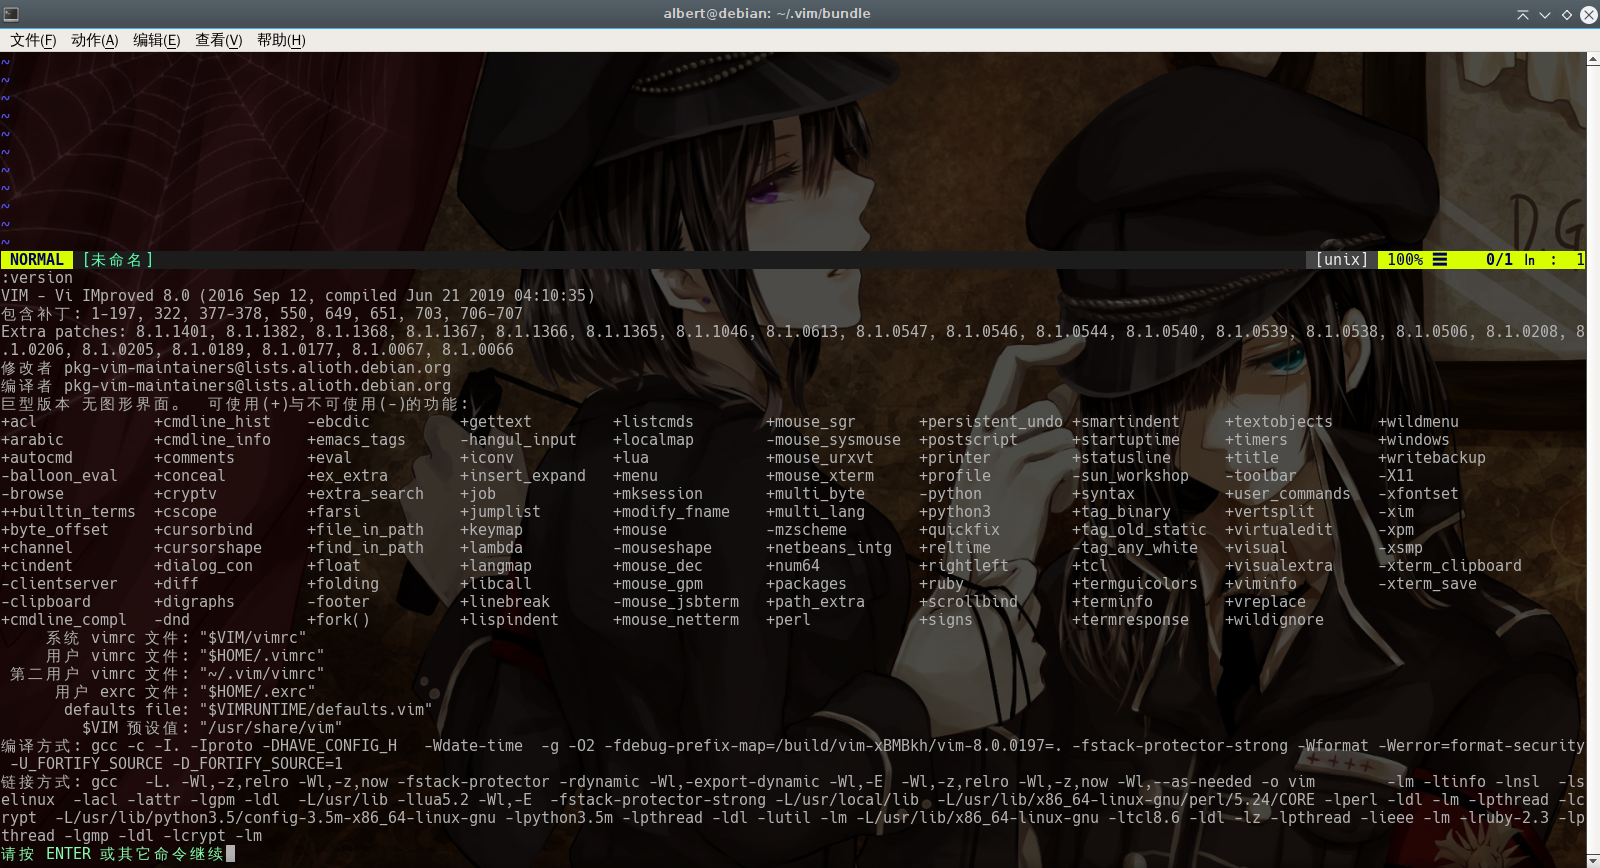Click the 0/1 line counter in statusline
The image size is (1600, 868).
coord(1499,260)
